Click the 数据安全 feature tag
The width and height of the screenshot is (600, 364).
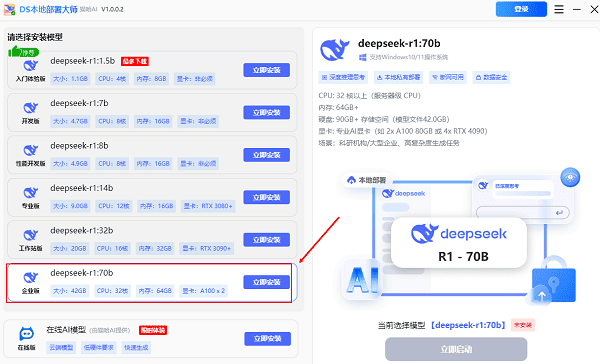pos(491,77)
